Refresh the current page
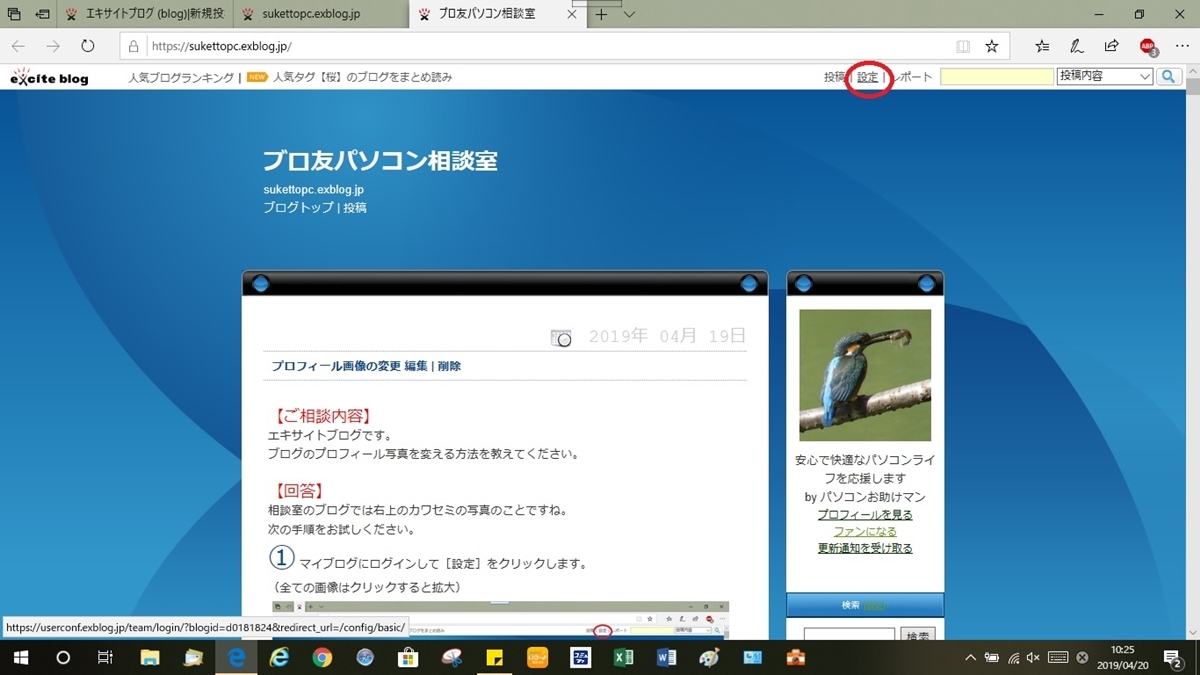 pyautogui.click(x=88, y=46)
